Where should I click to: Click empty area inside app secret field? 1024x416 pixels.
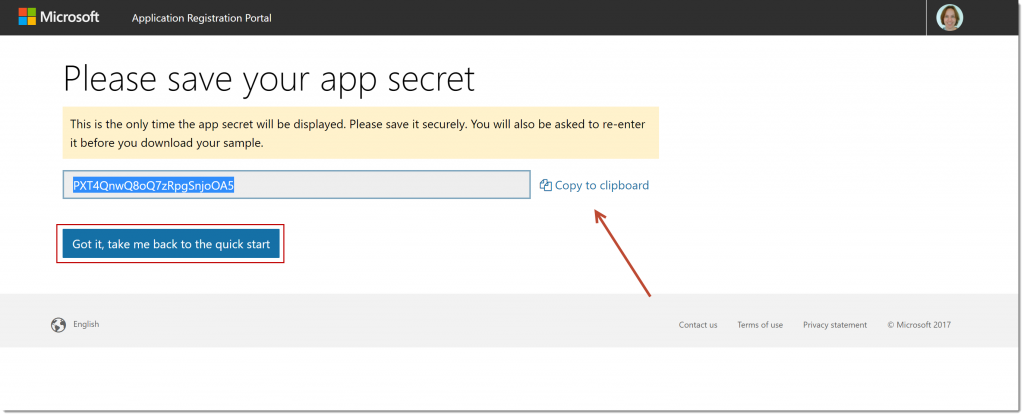[x=400, y=185]
